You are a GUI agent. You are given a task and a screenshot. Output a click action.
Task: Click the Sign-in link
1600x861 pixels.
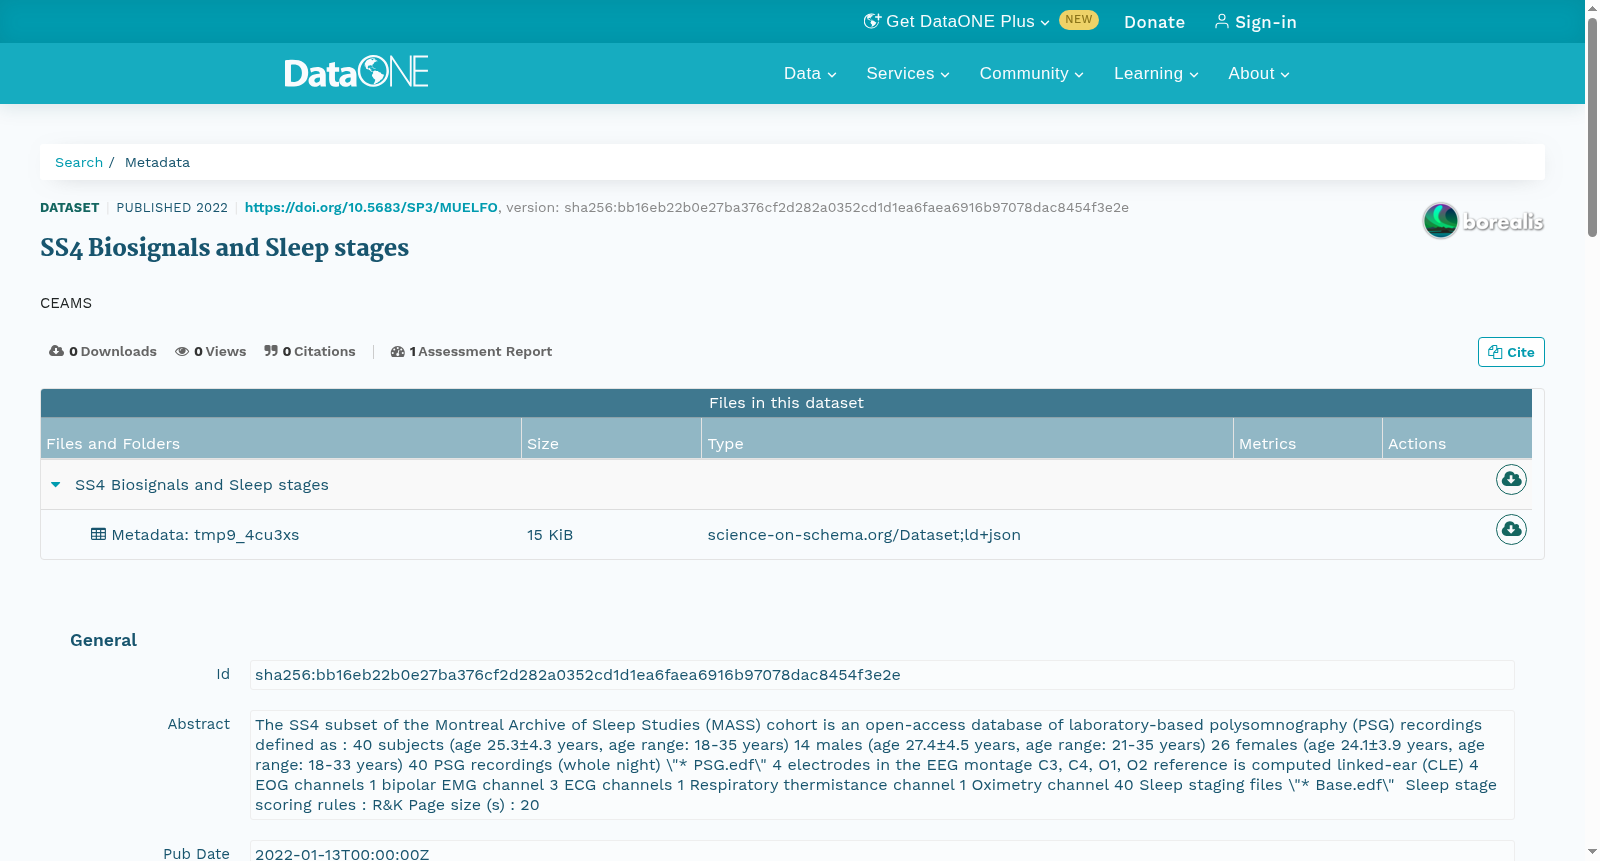1256,22
